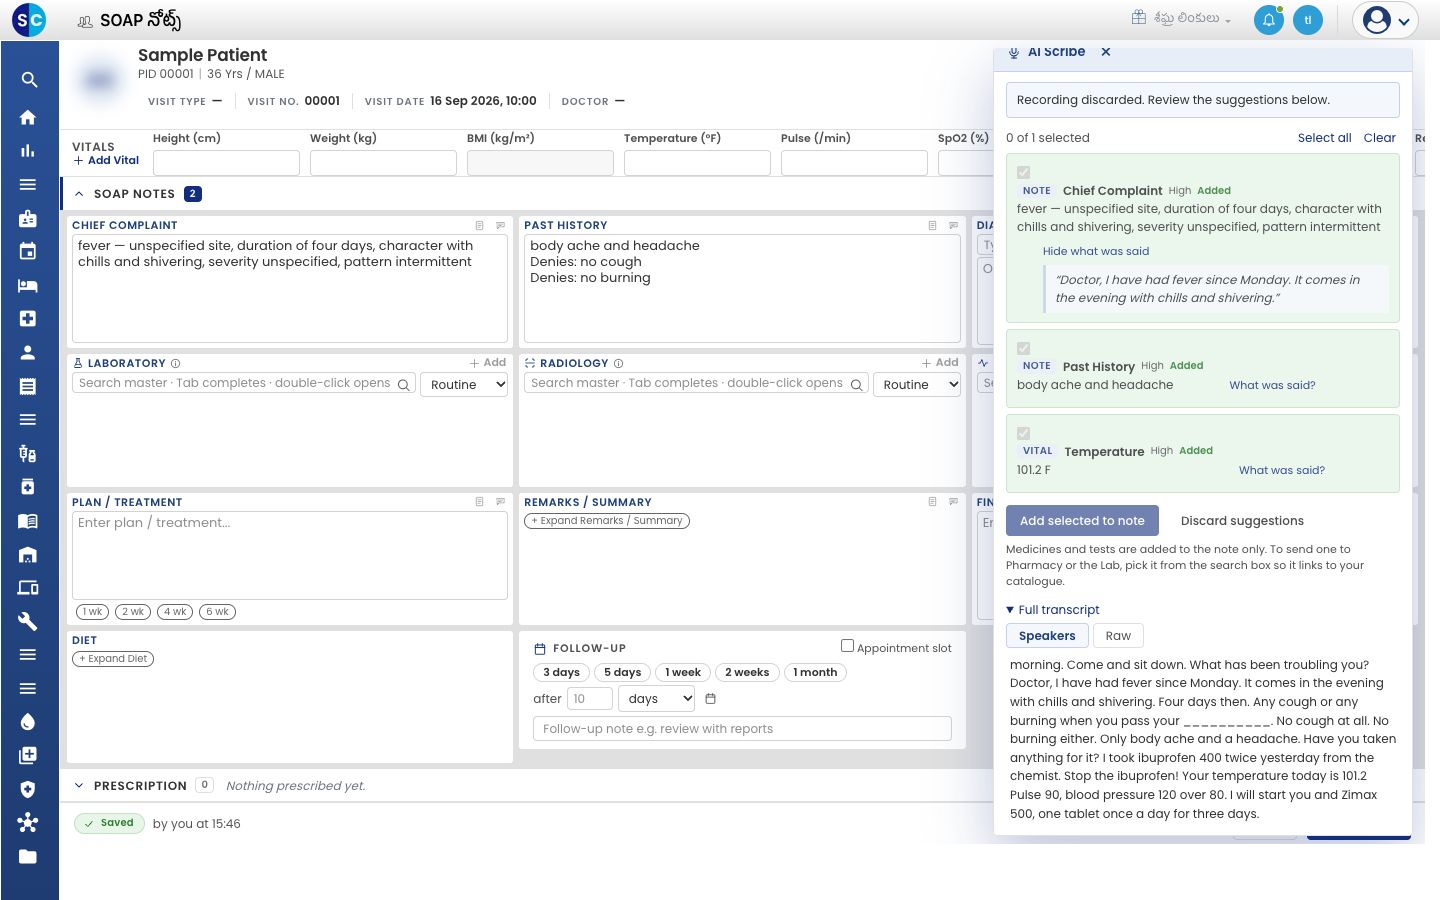Select the 1 week follow-up chip
Viewport: 1440px width, 900px height.
click(683, 673)
